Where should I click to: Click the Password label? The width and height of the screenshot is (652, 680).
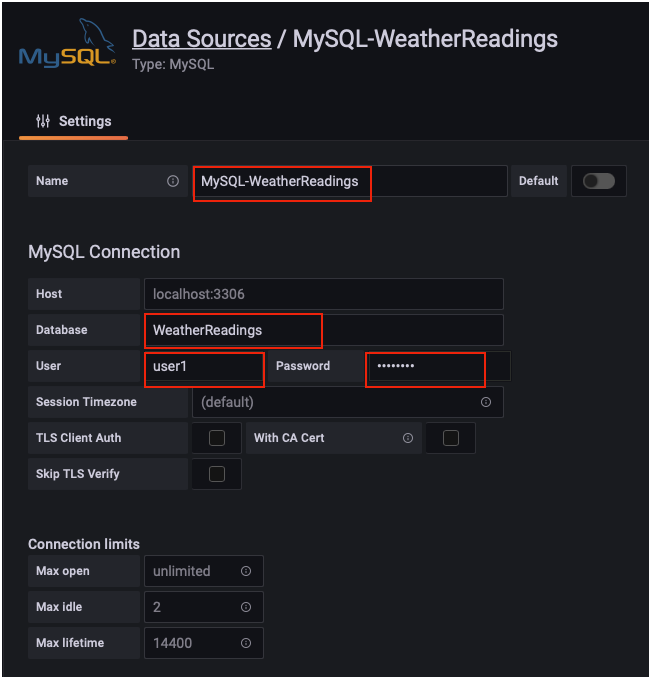click(303, 366)
